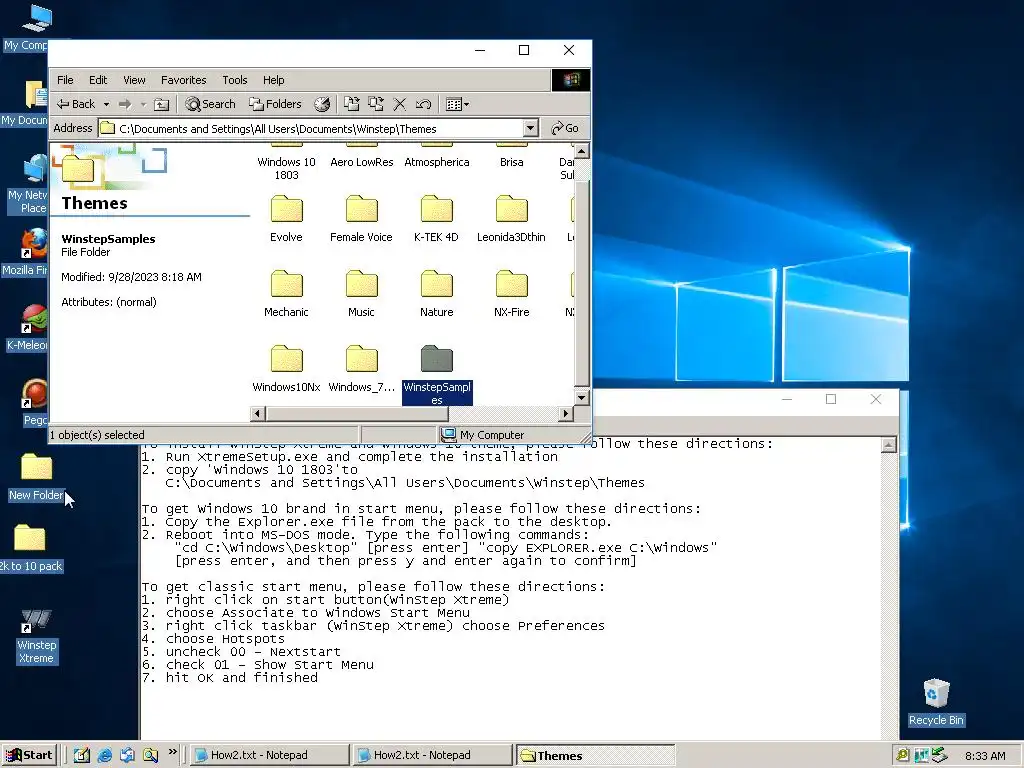The width and height of the screenshot is (1024, 768).
Task: Expand the address bar dropdown arrow
Action: tap(531, 129)
